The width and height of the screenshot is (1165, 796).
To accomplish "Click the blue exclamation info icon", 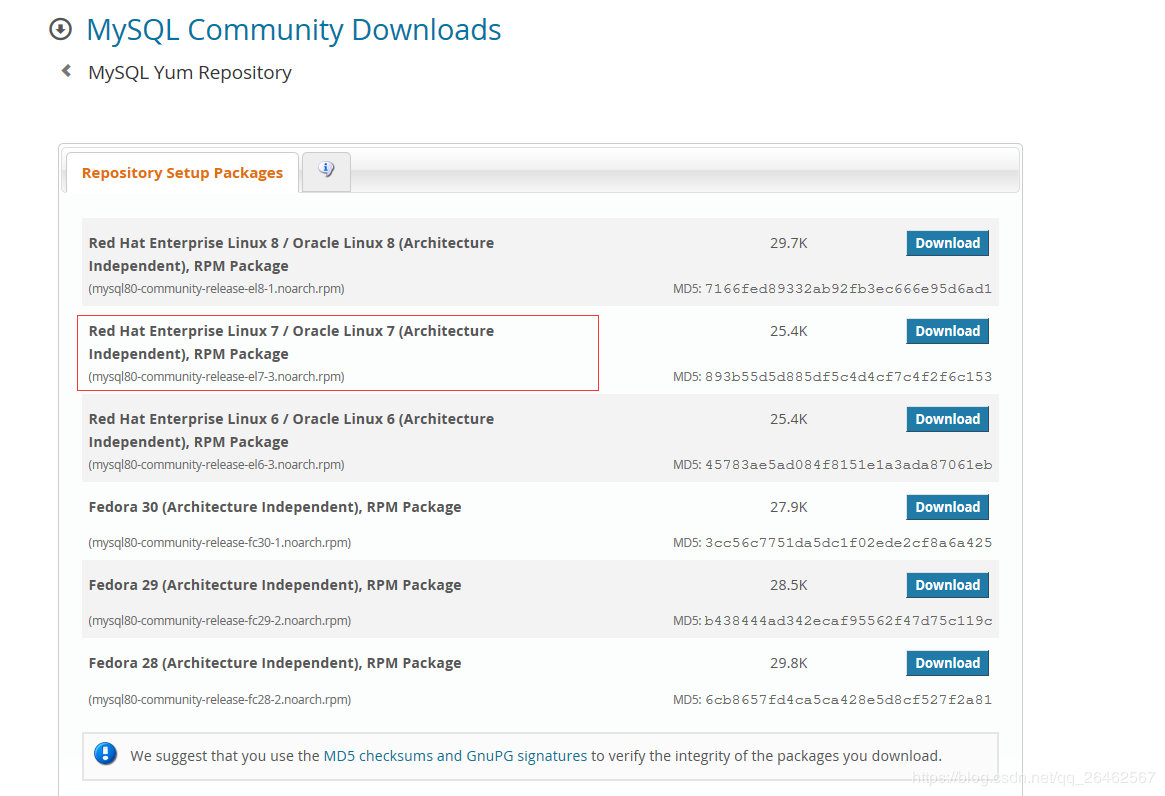I will [106, 754].
